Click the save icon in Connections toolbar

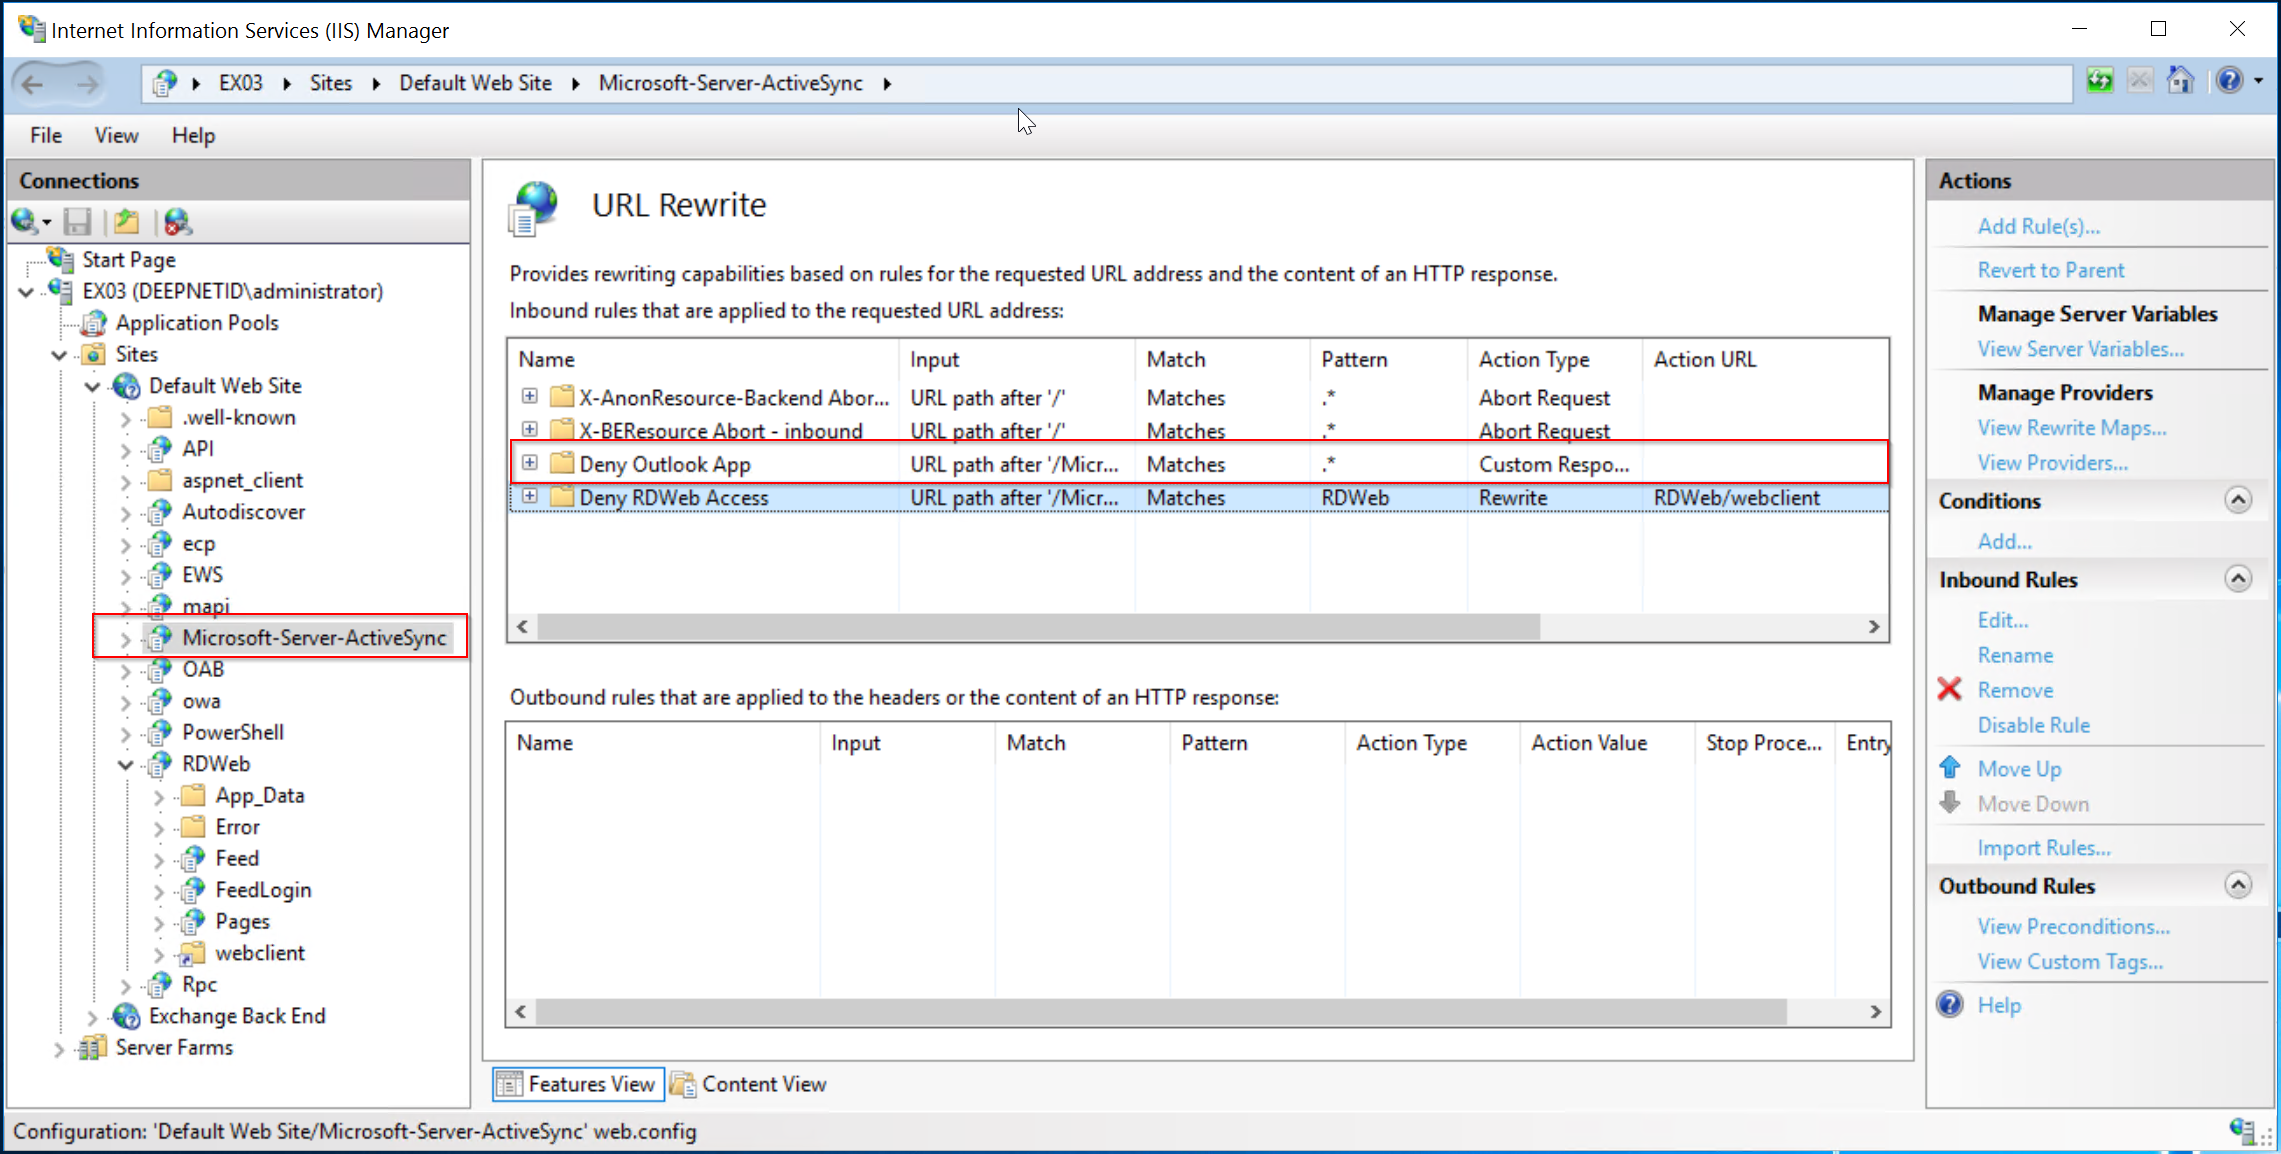point(77,221)
